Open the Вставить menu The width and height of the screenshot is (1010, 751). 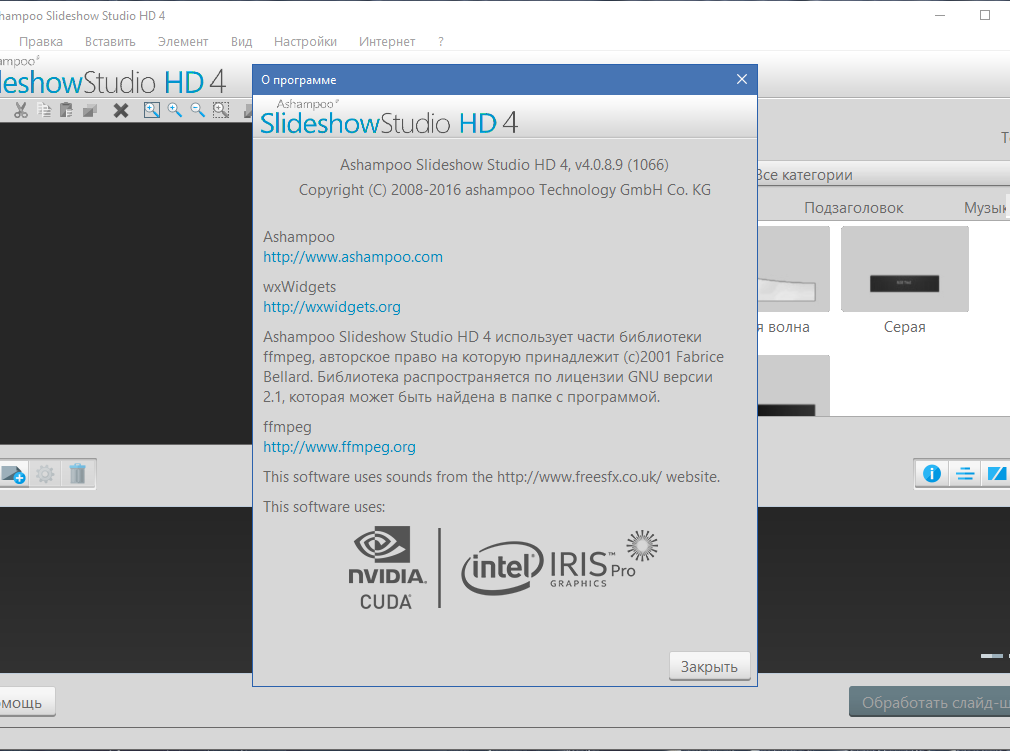110,41
